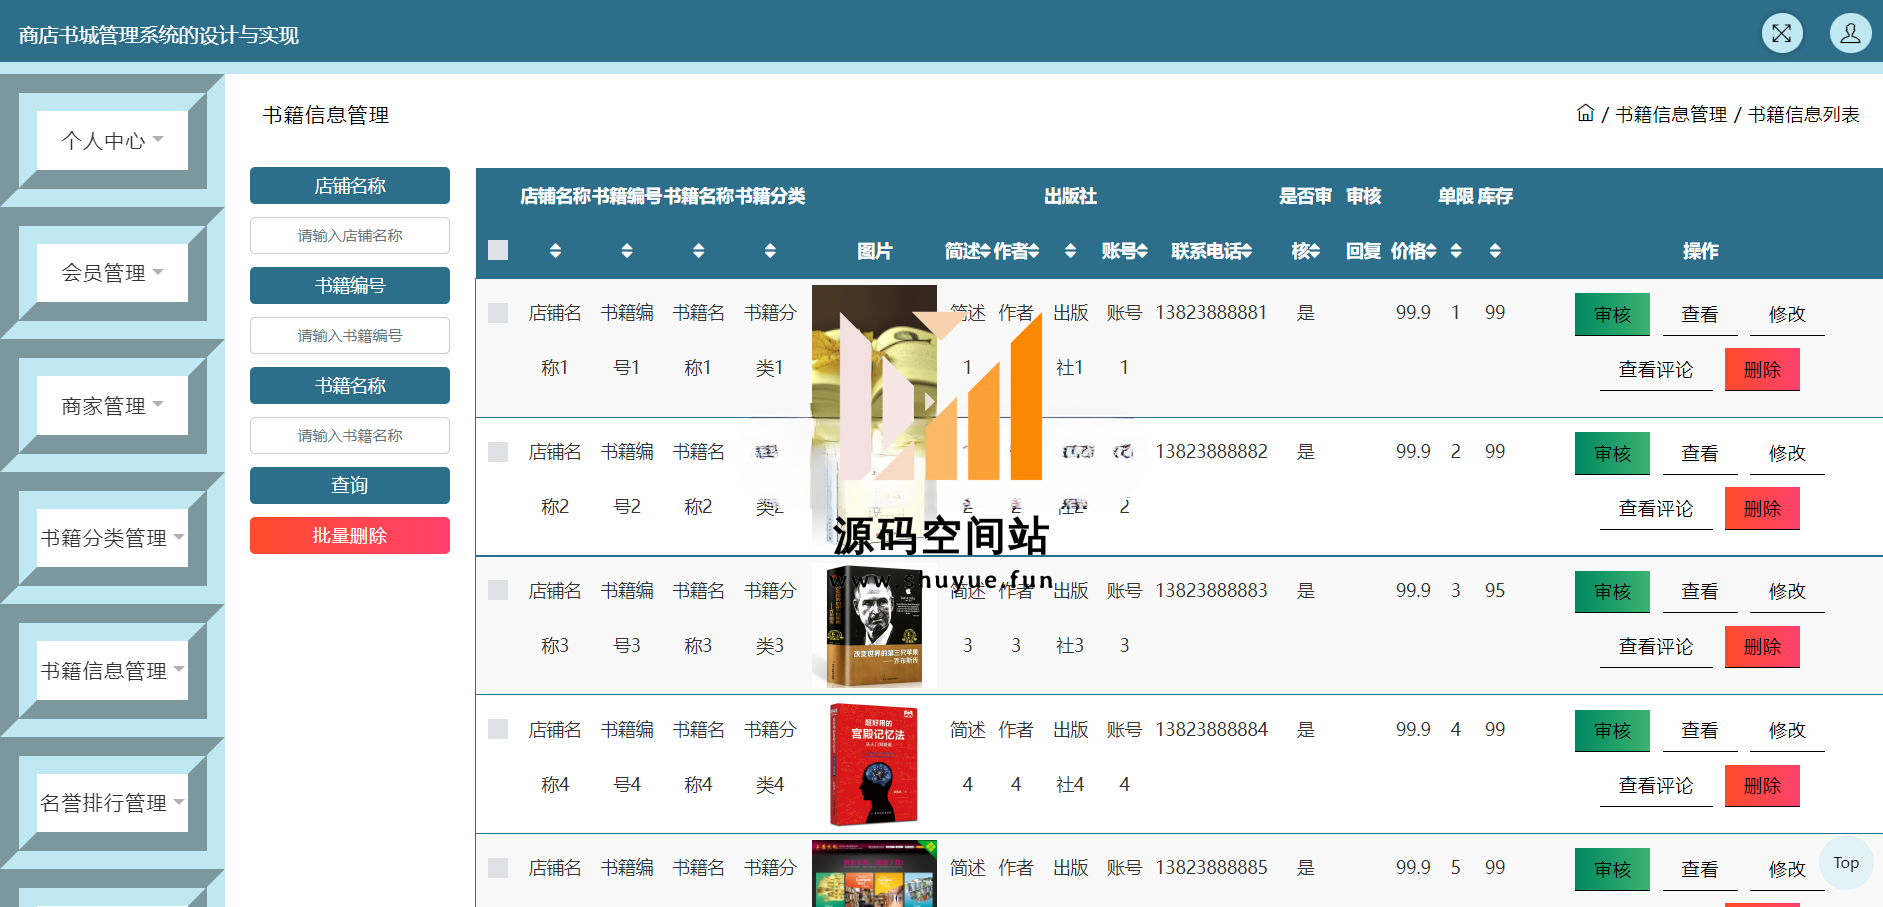Click 修改 for row 13823888881
1883x907 pixels.
(x=1787, y=314)
